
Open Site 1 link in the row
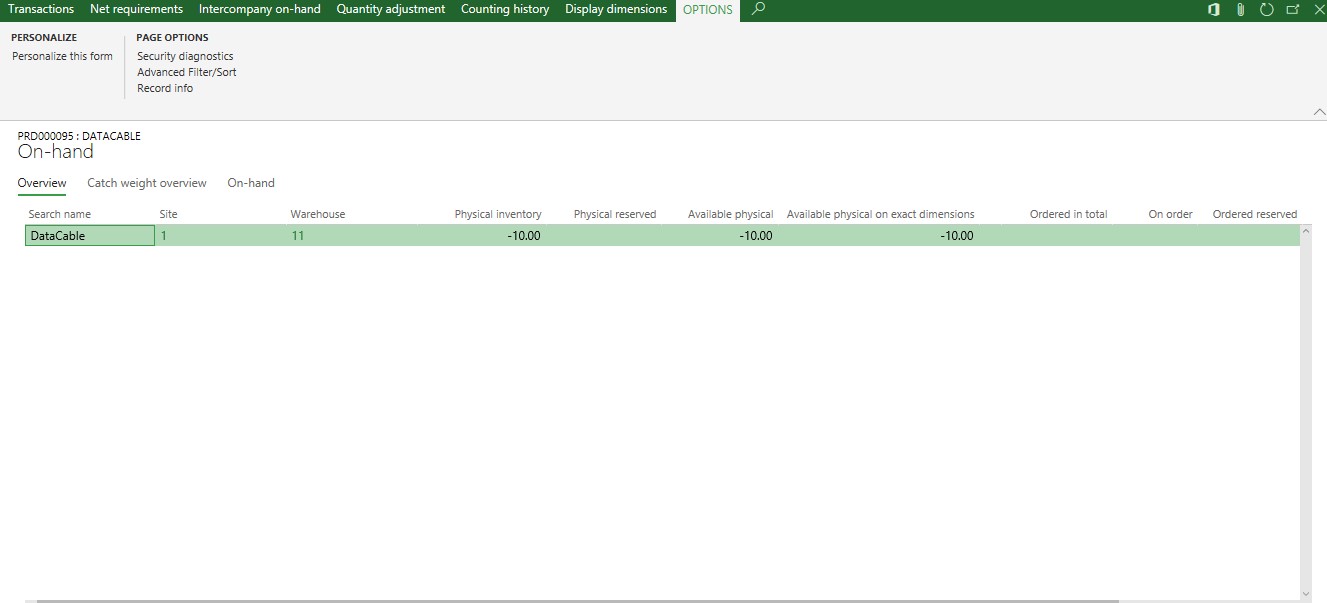(164, 236)
